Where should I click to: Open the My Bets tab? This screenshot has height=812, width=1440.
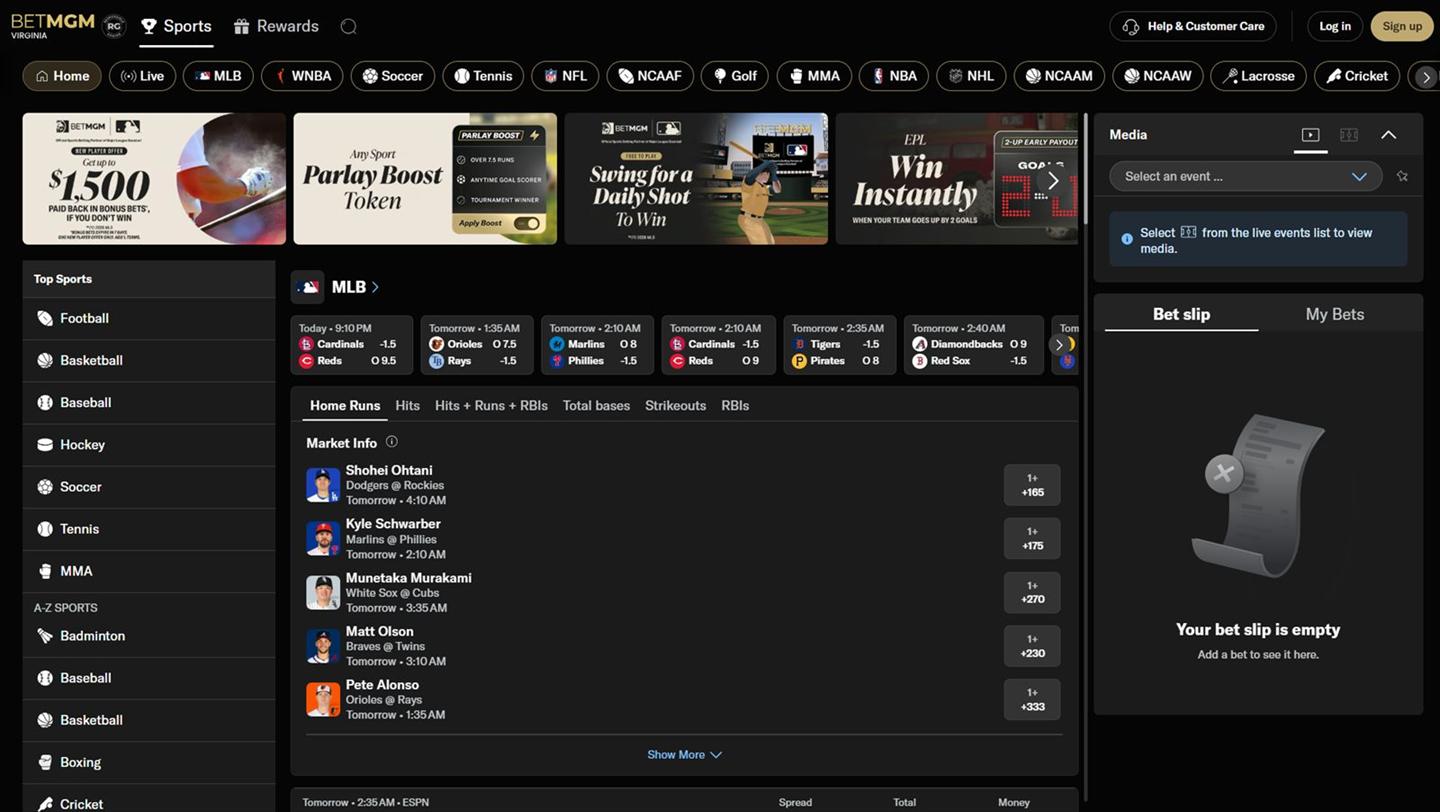[1335, 314]
